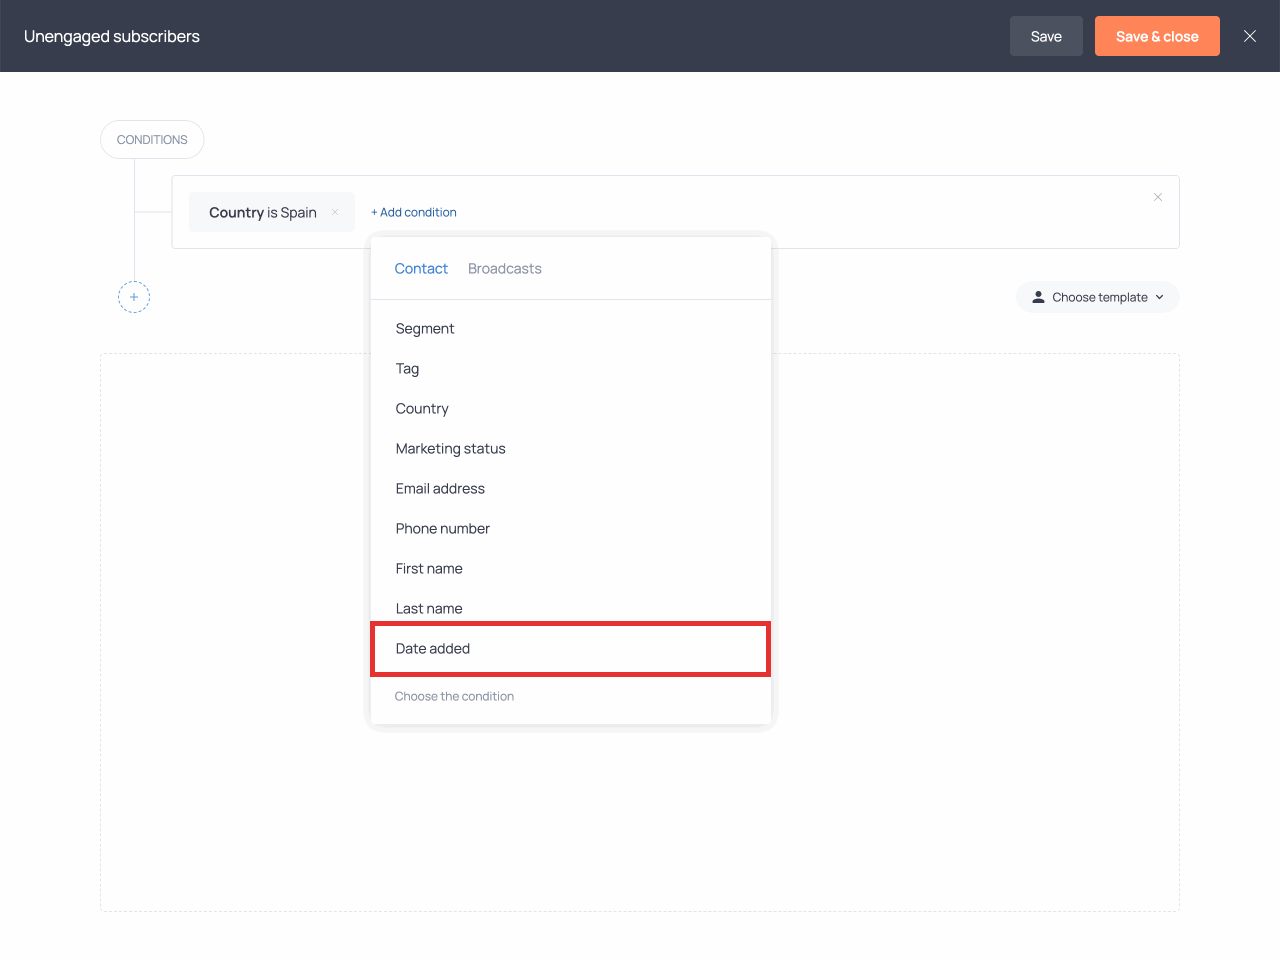Select the Date added condition
Screen dimensions: 1280x960
[x=433, y=649]
